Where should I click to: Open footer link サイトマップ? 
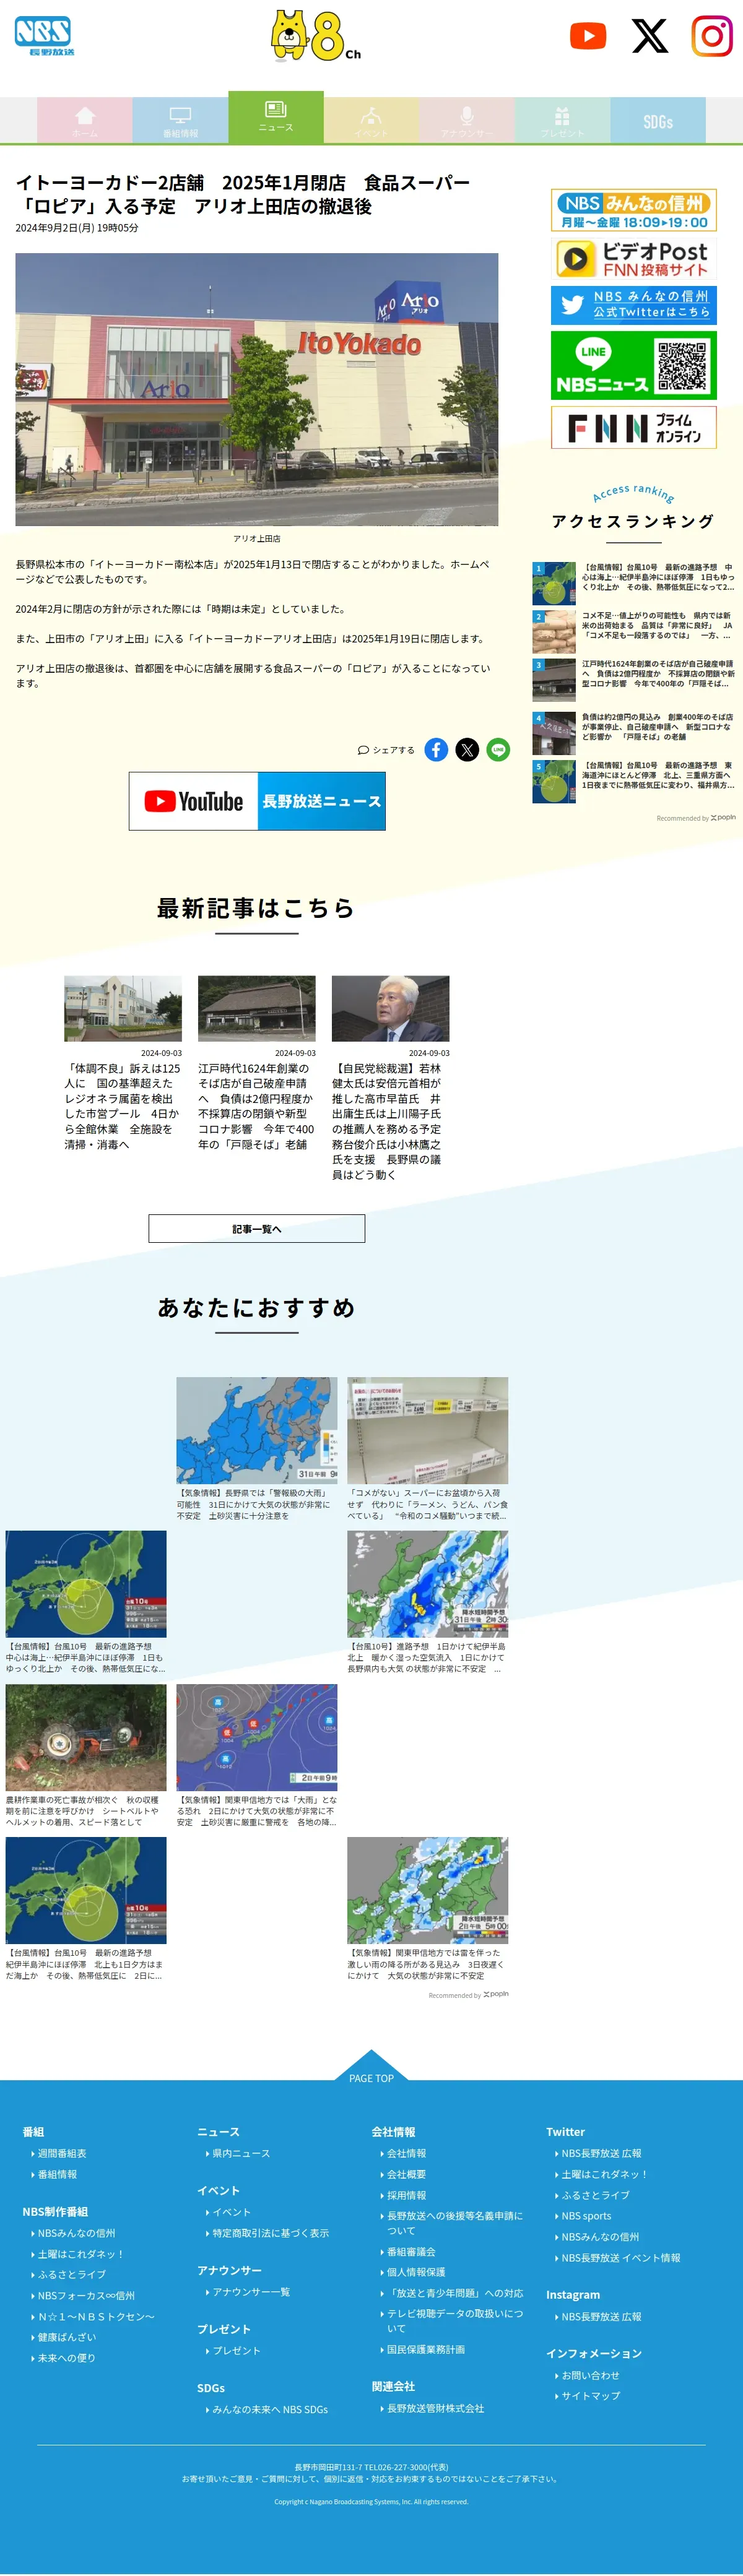click(590, 2395)
